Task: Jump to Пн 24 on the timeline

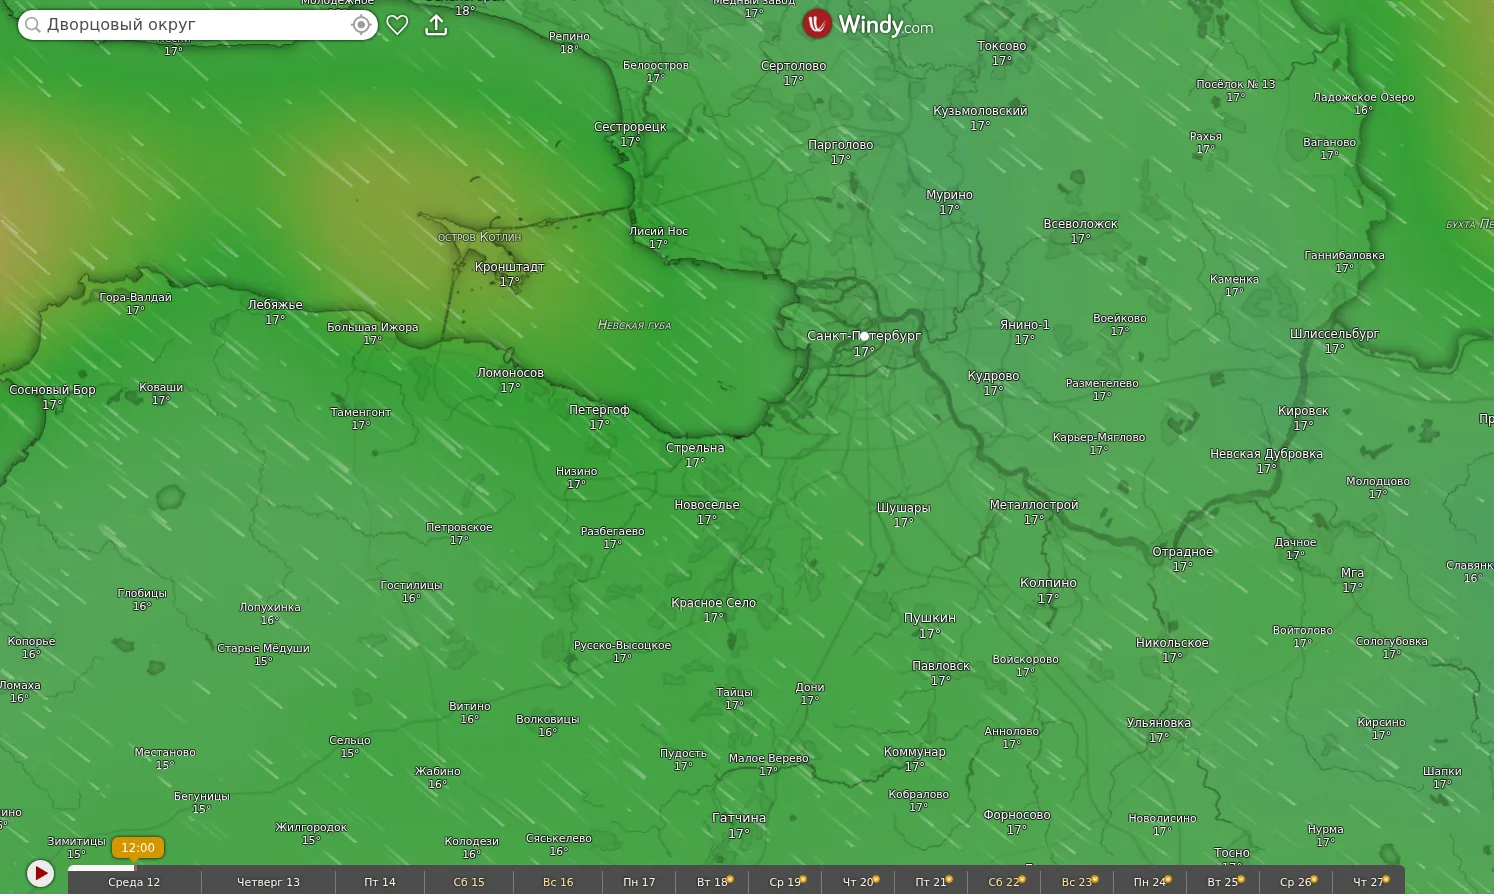Action: pos(1150,882)
